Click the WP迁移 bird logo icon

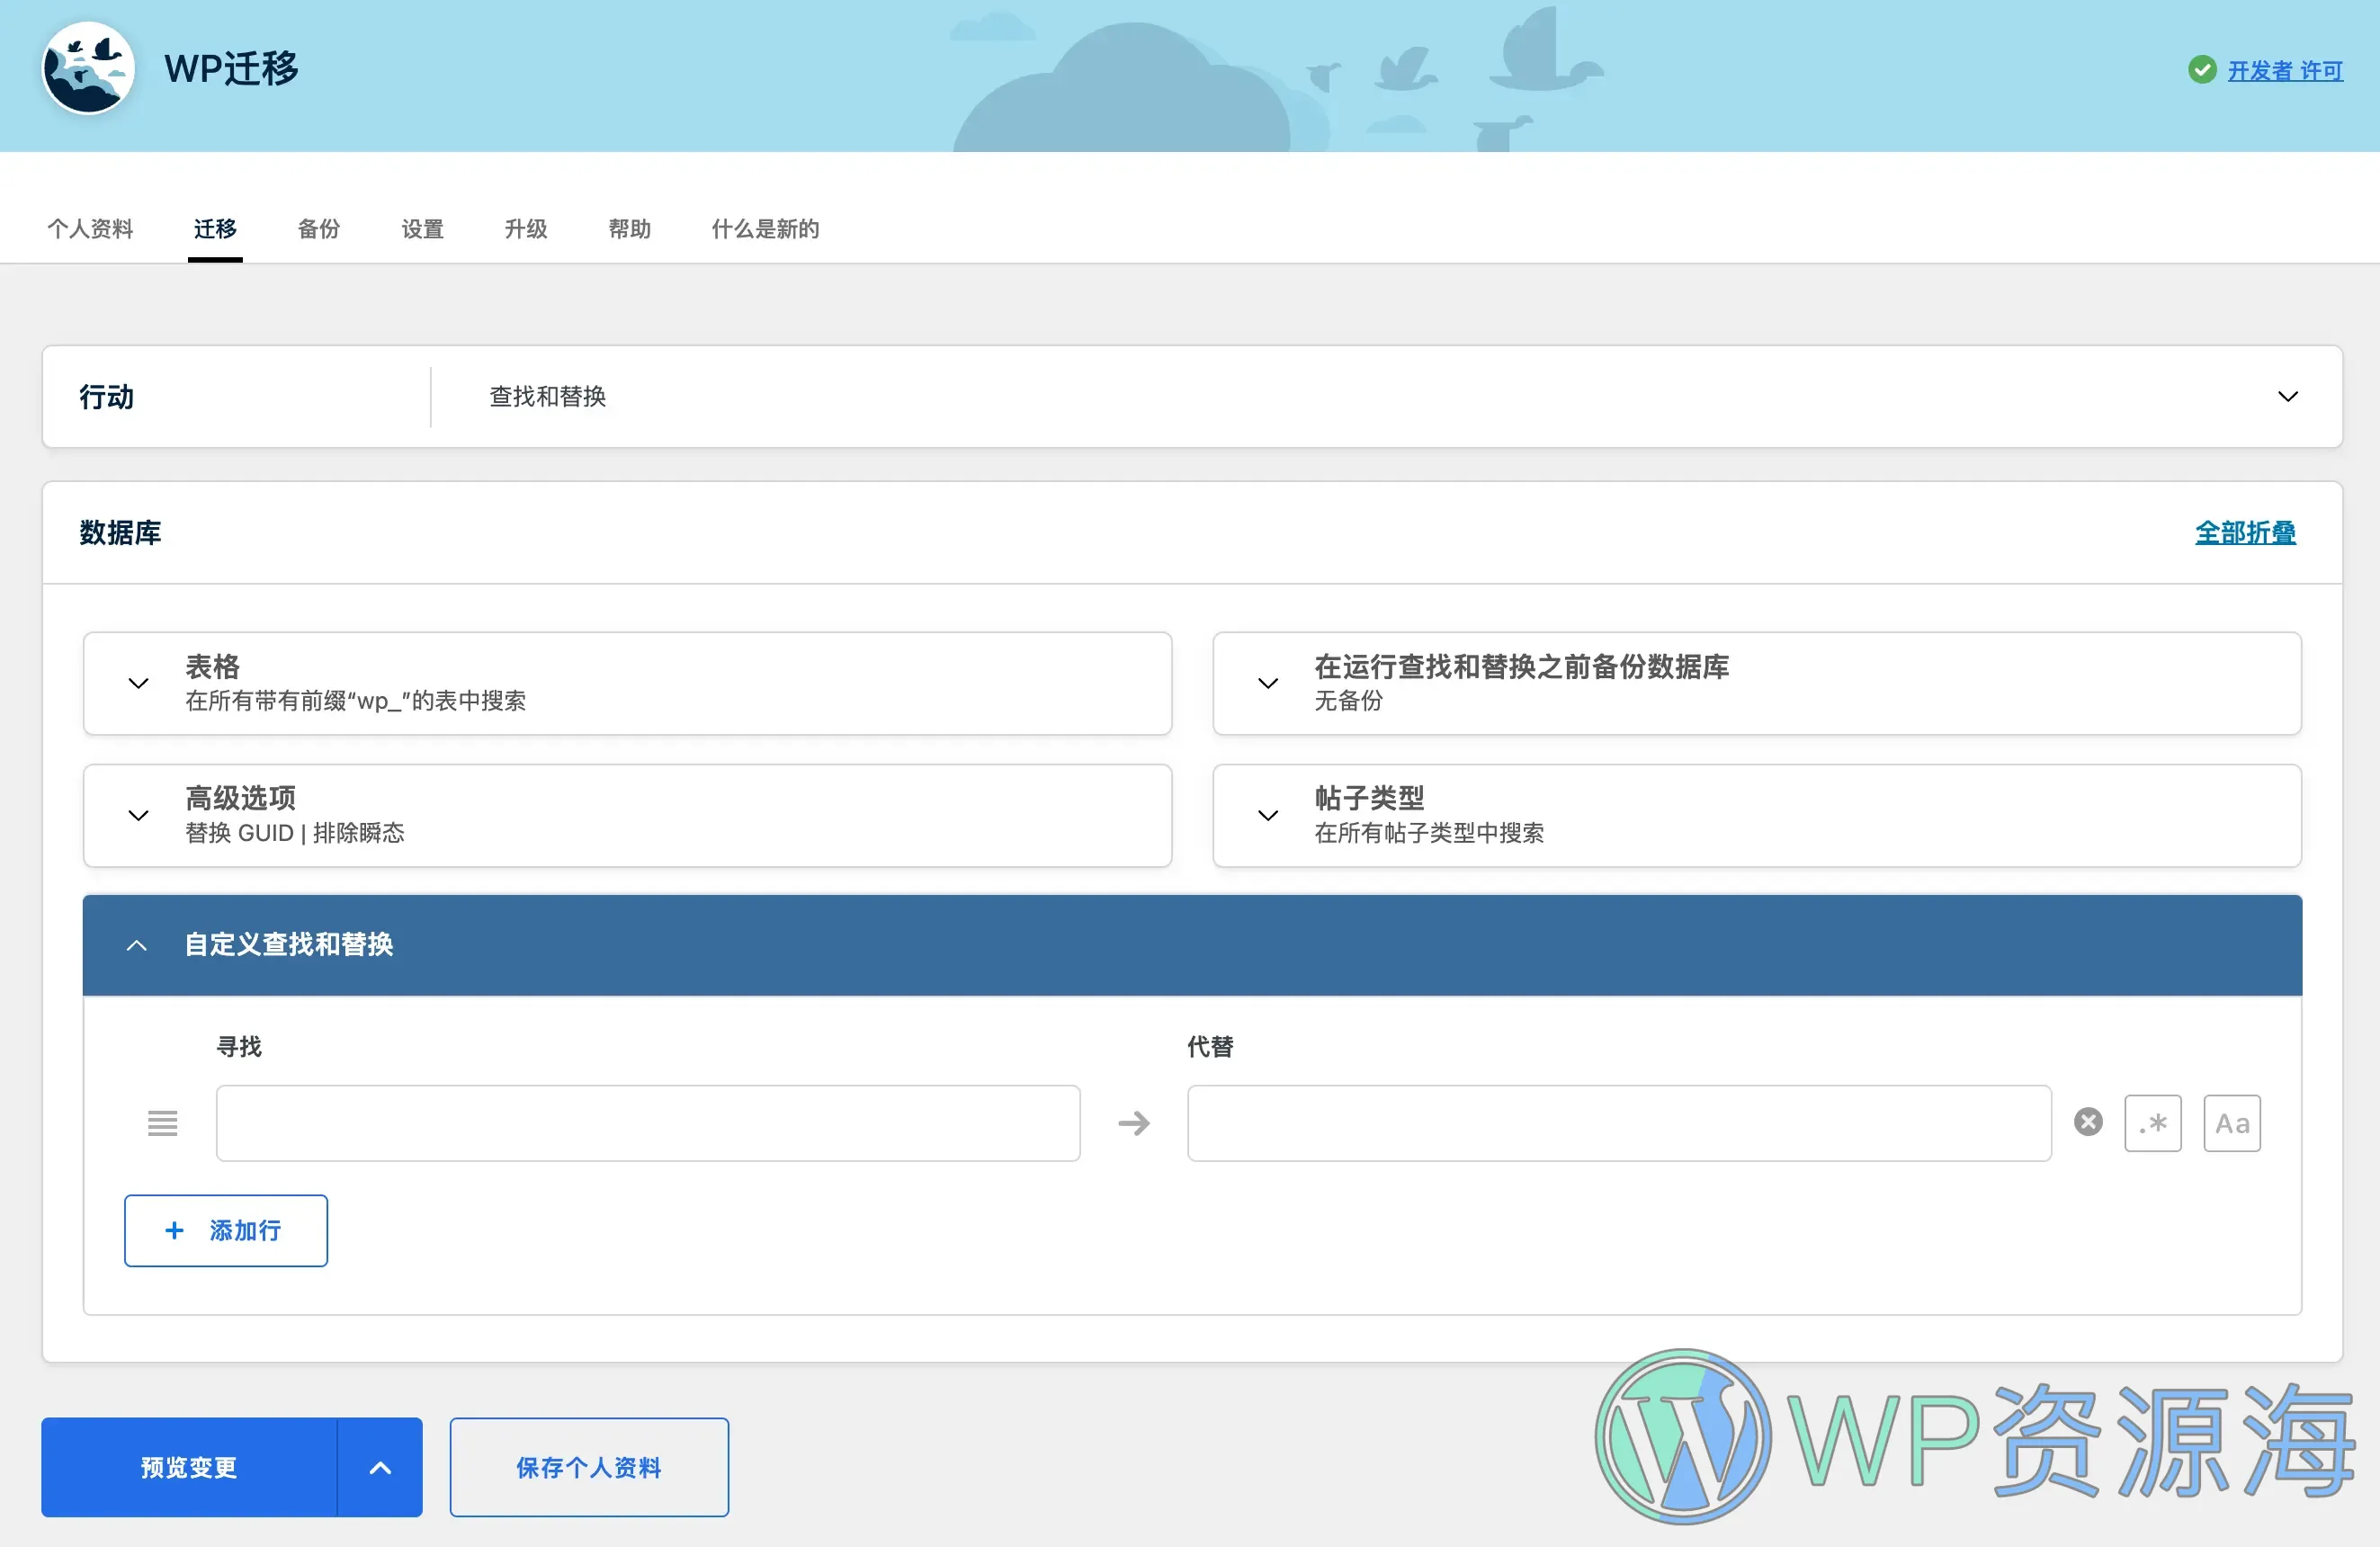tap(88, 68)
